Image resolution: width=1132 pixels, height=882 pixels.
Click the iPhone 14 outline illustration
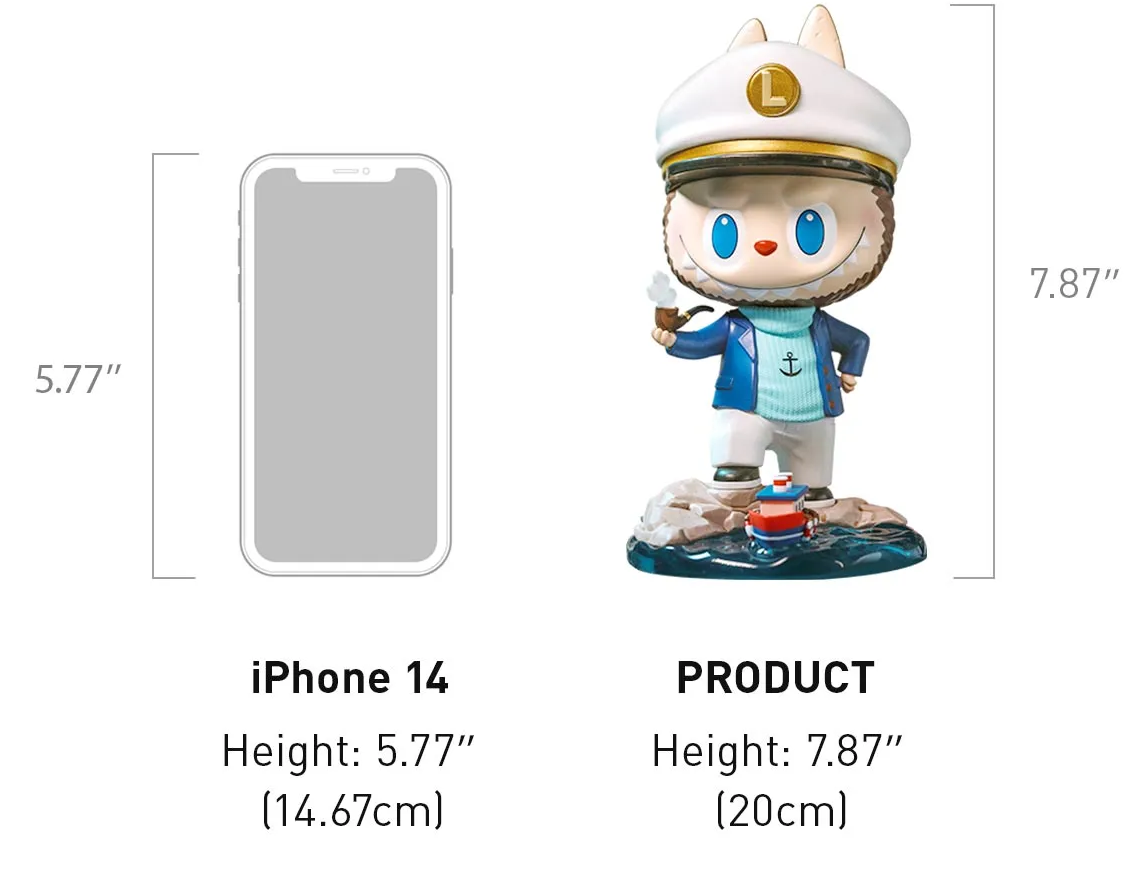tap(345, 364)
